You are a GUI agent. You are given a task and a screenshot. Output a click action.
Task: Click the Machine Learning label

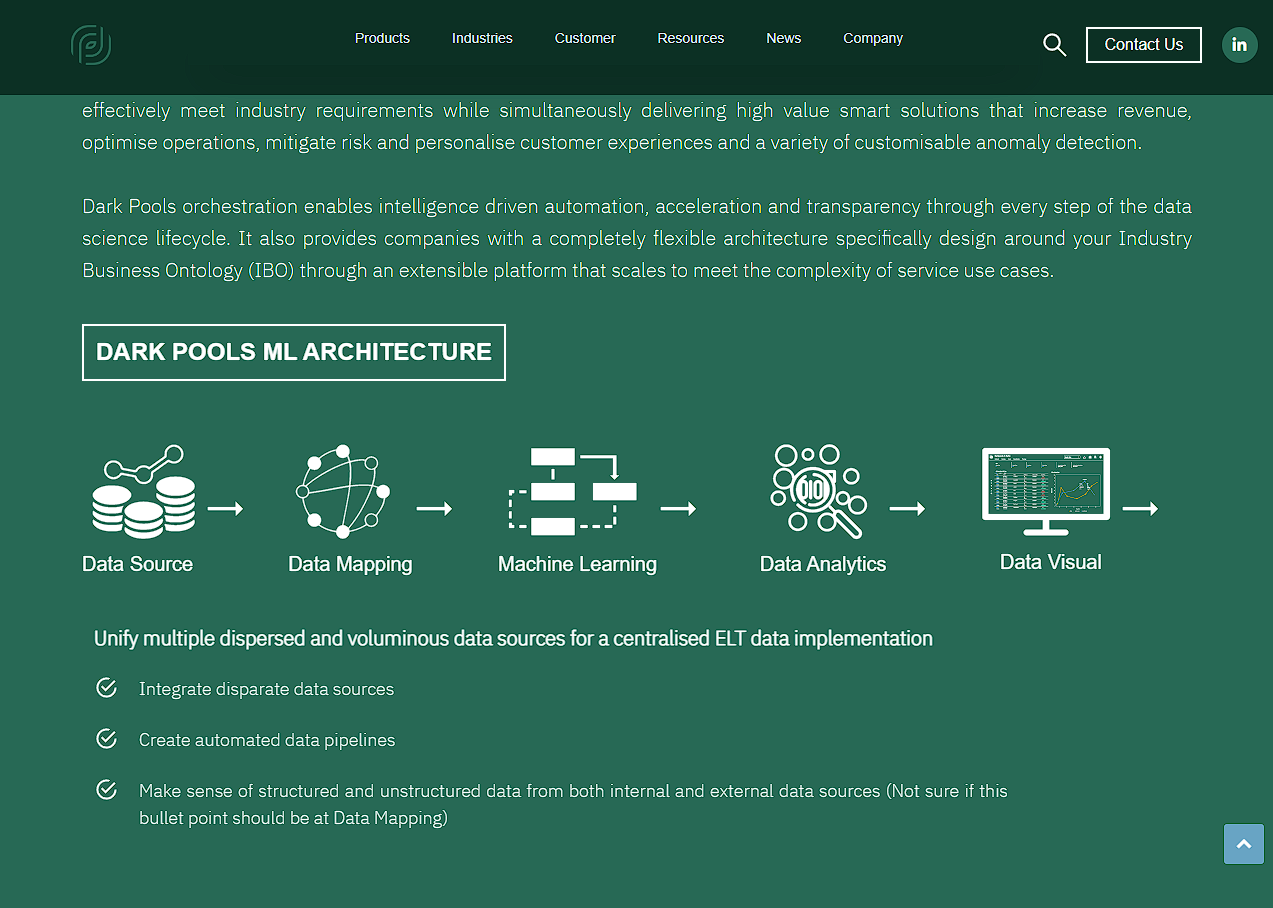578,564
